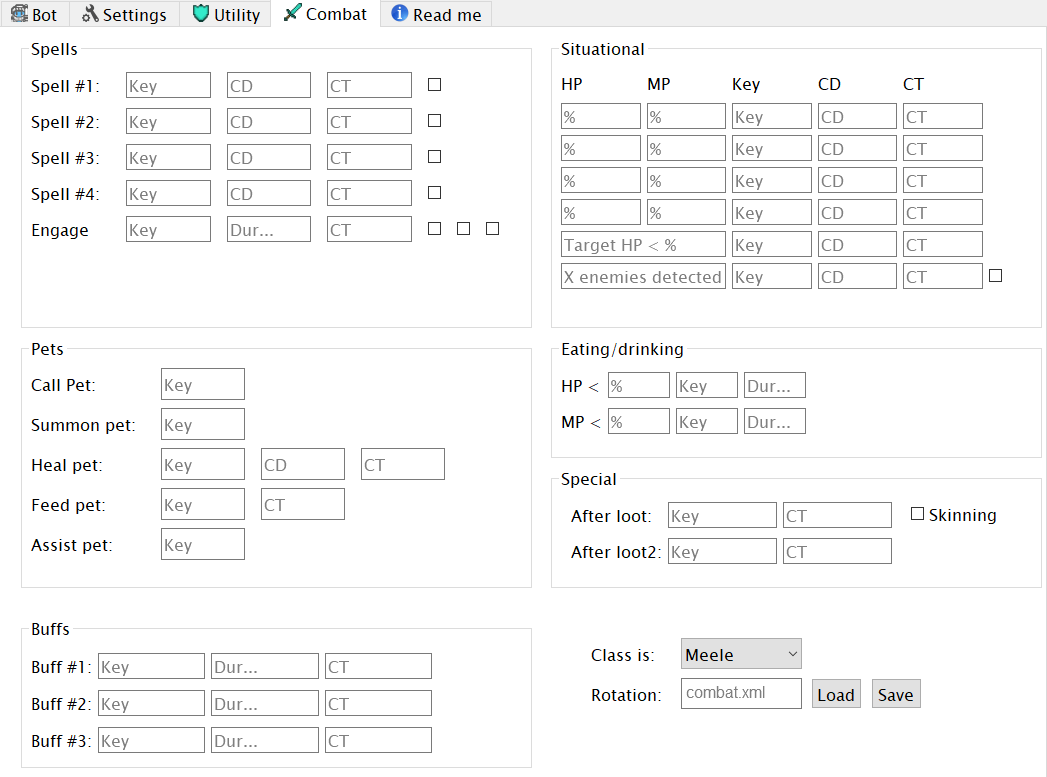
Task: Click the Heal pet CD field
Action: point(302,464)
